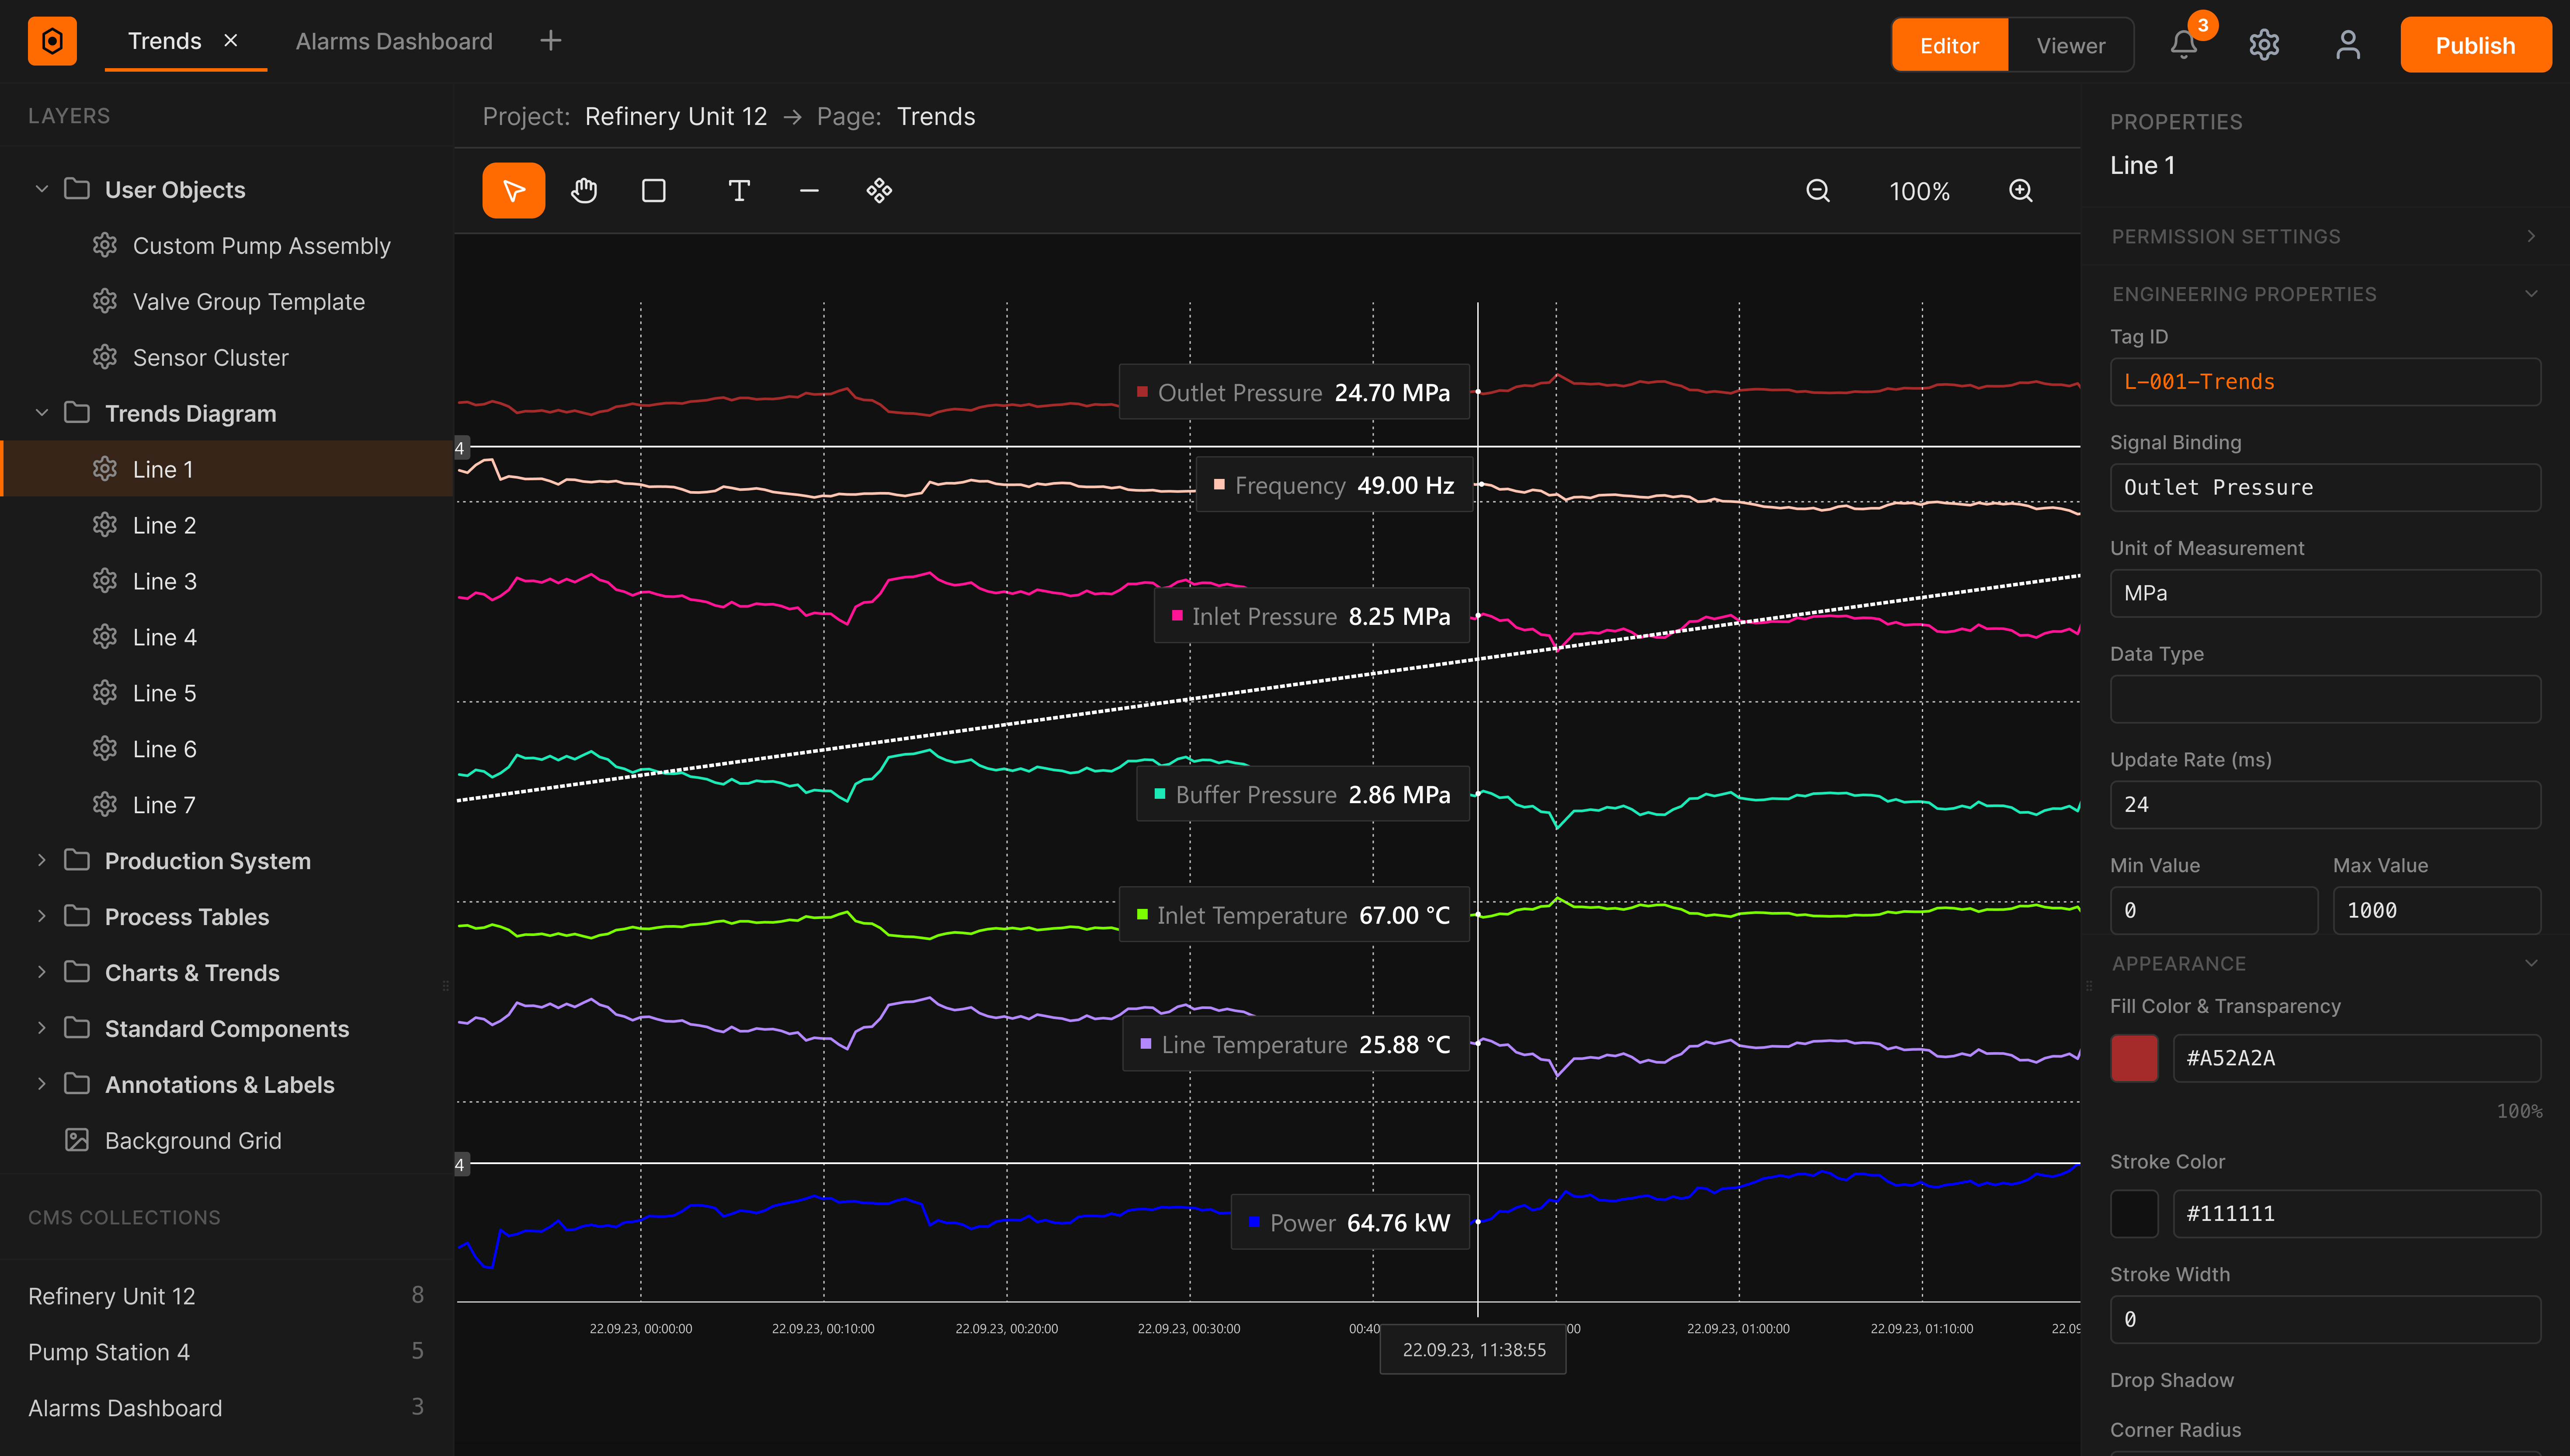Collapse the User Objects folder
The height and width of the screenshot is (1456, 2570).
pos(42,189)
